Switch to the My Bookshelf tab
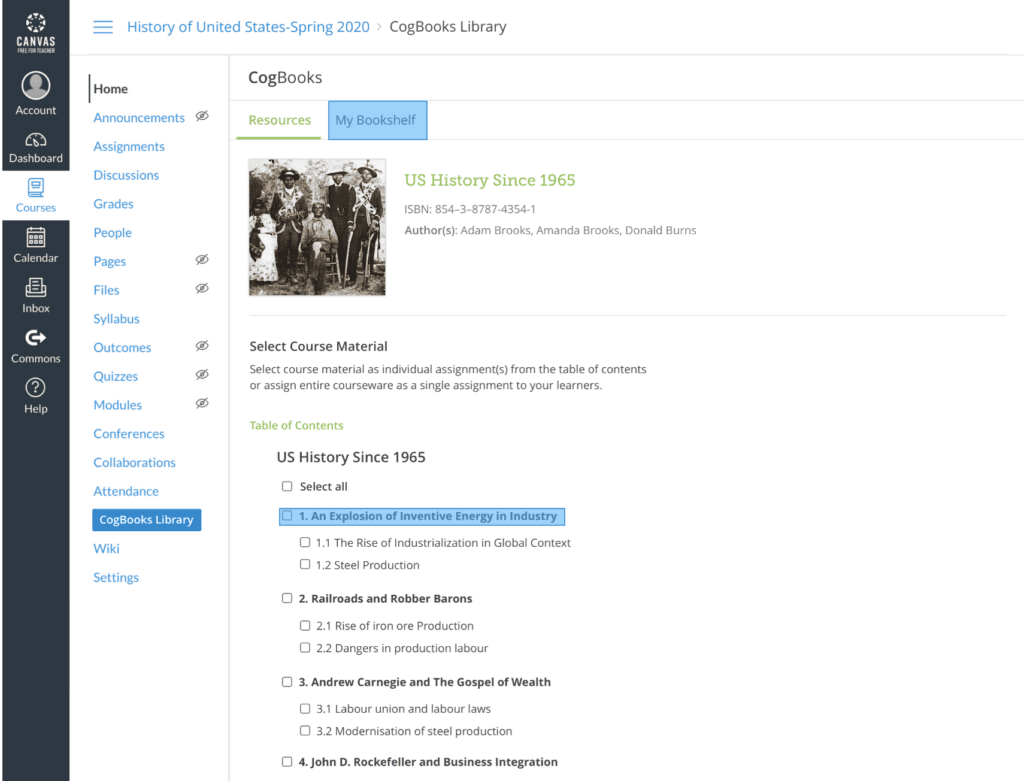1024x781 pixels. click(377, 120)
